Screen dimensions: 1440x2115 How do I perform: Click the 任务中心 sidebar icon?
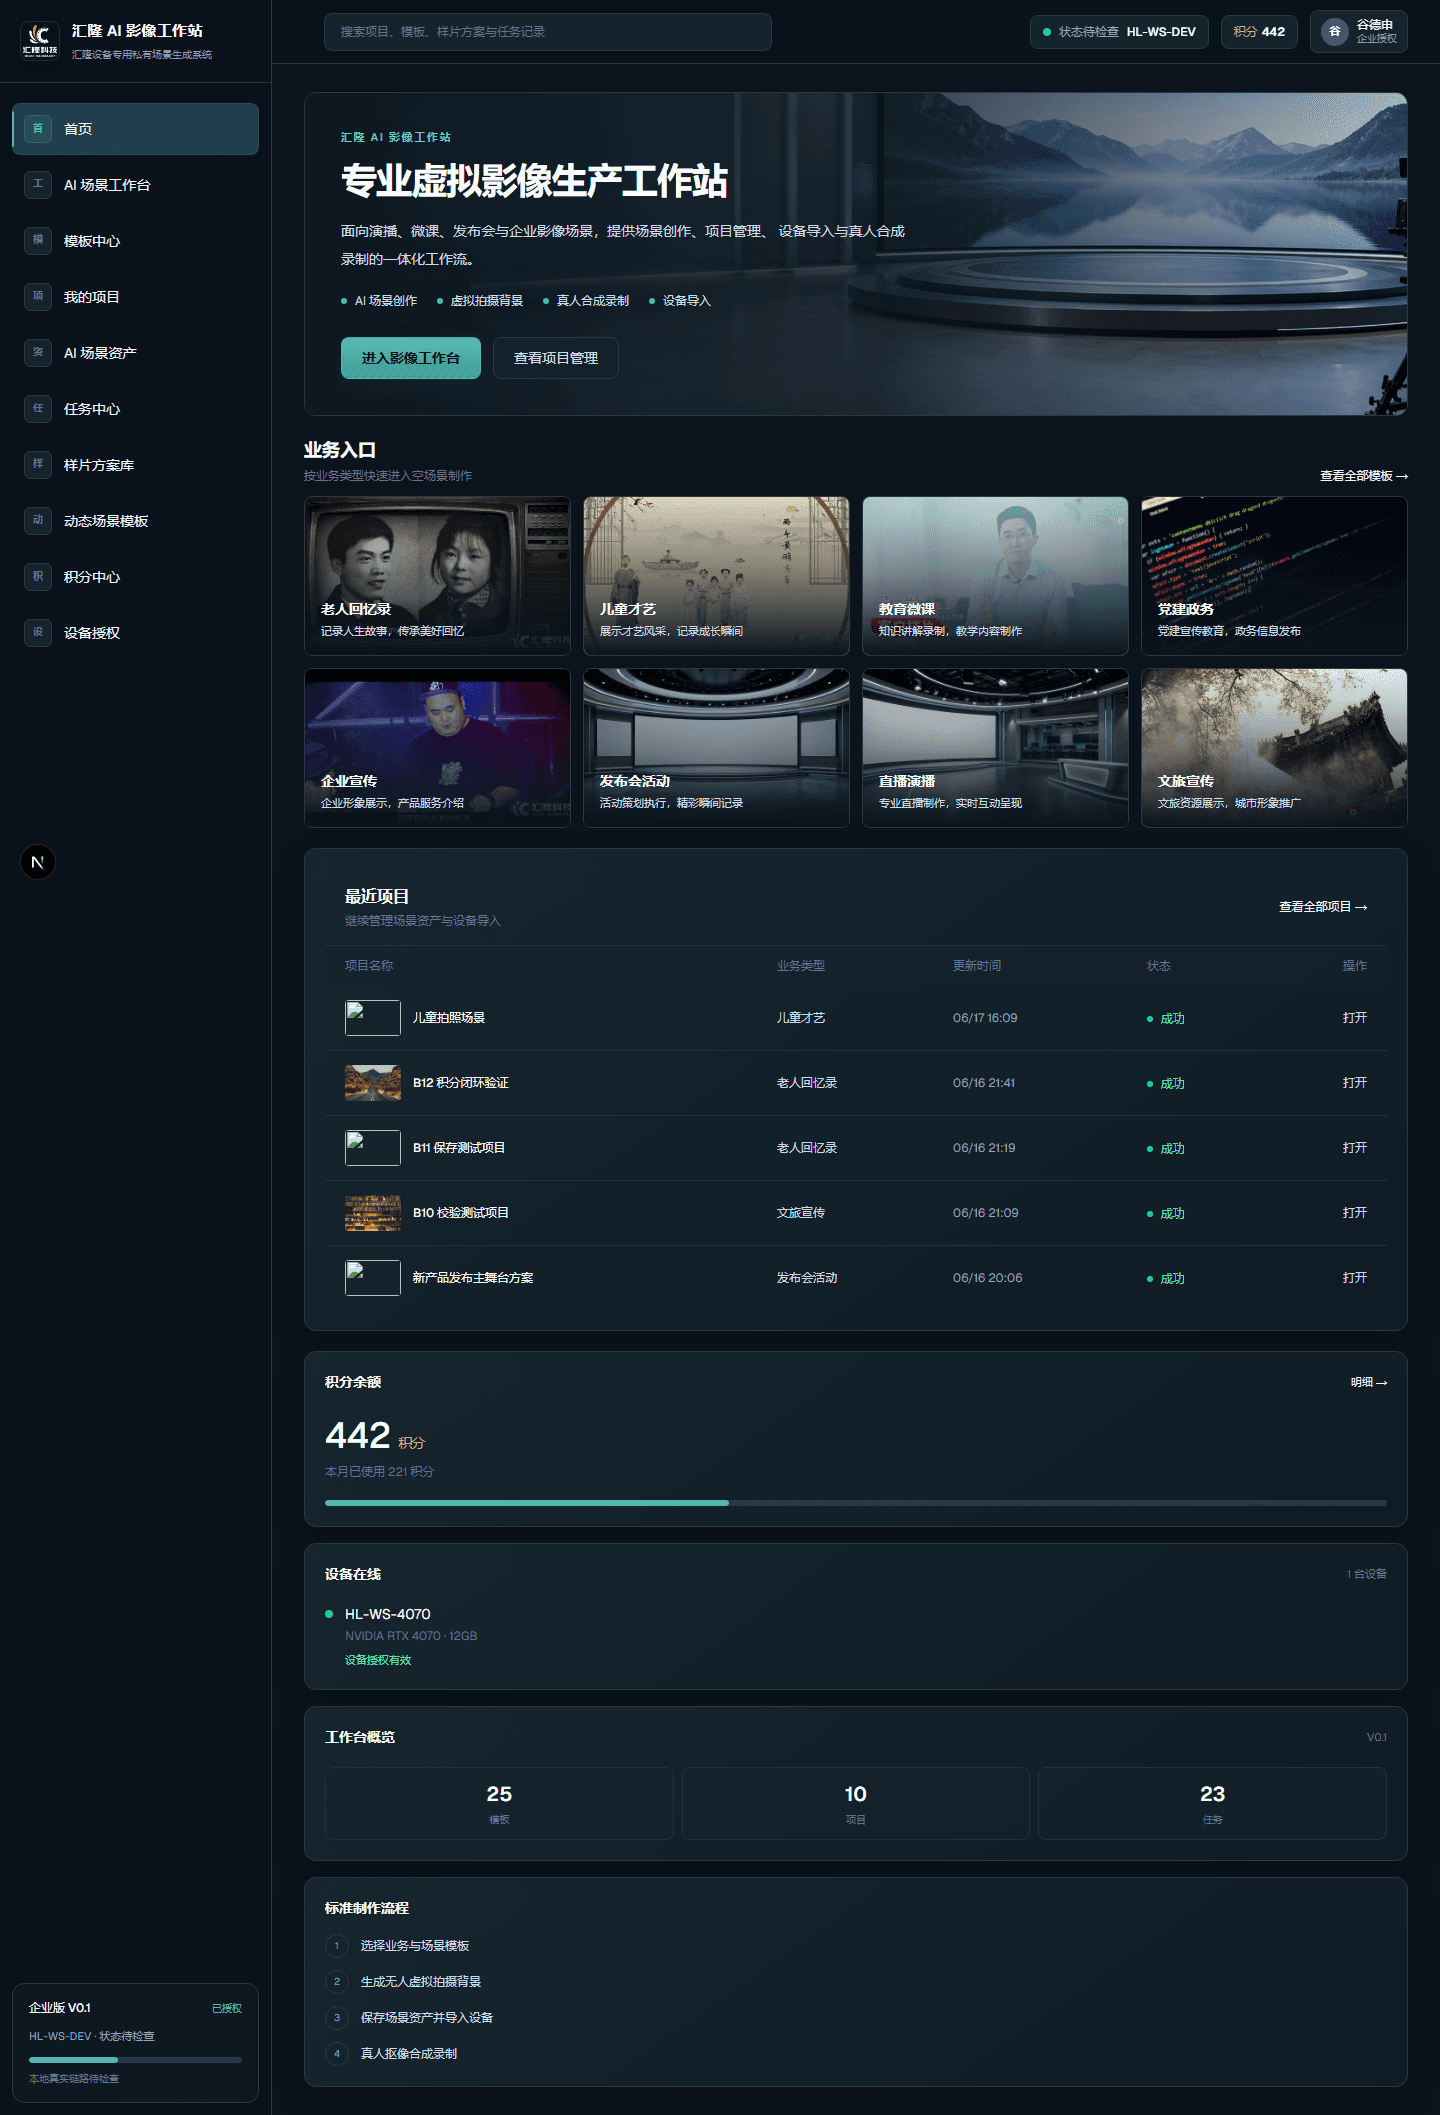click(38, 408)
